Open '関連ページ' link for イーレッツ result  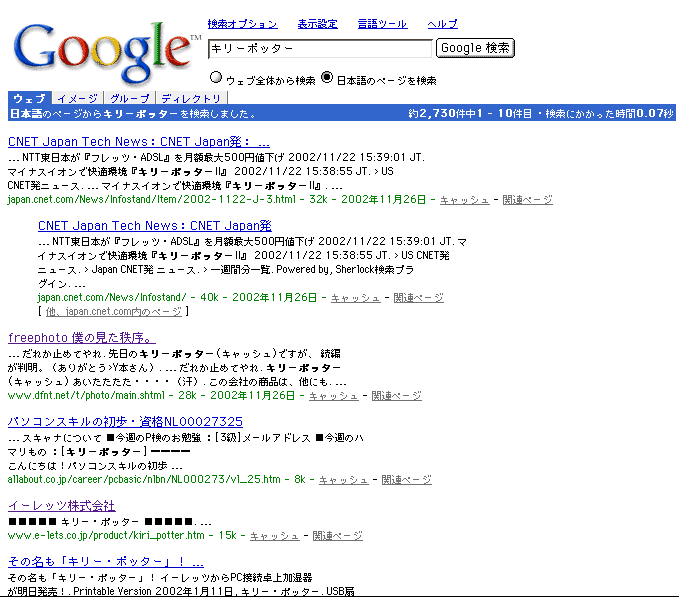click(337, 536)
